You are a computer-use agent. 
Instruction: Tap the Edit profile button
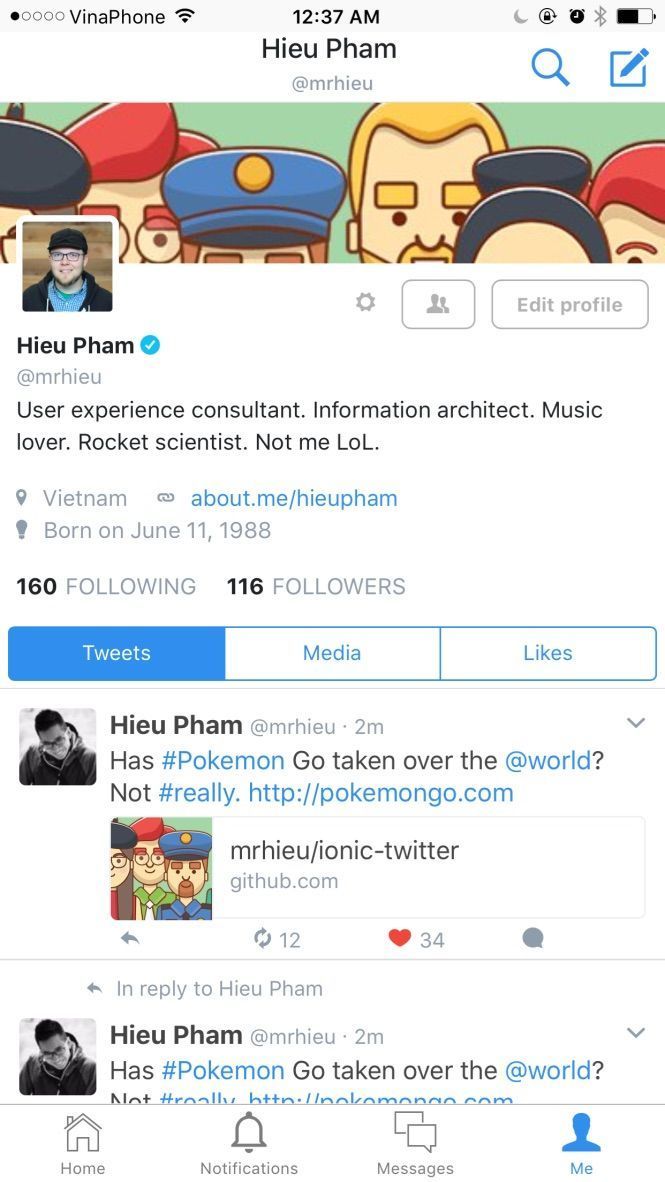click(x=570, y=304)
